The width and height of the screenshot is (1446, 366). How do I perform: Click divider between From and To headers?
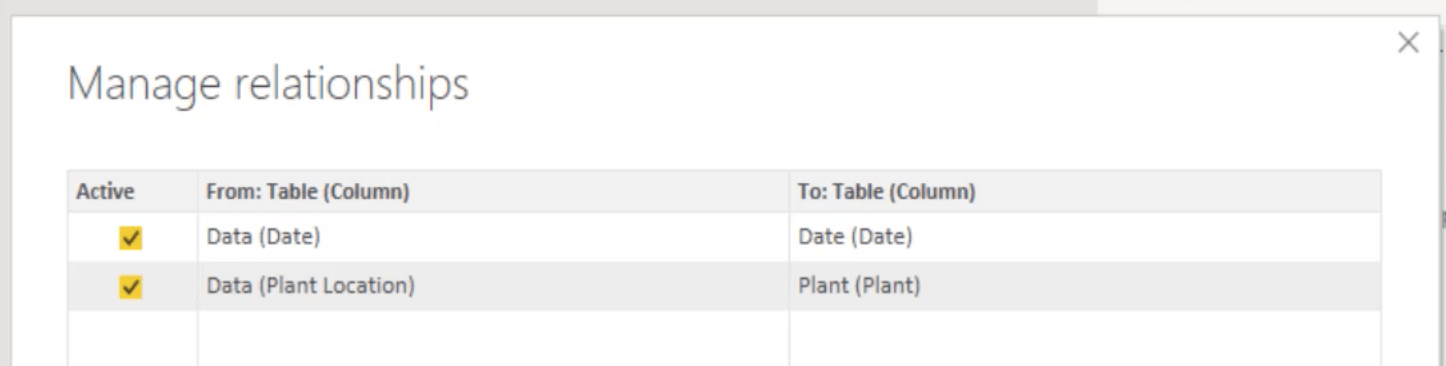point(789,192)
